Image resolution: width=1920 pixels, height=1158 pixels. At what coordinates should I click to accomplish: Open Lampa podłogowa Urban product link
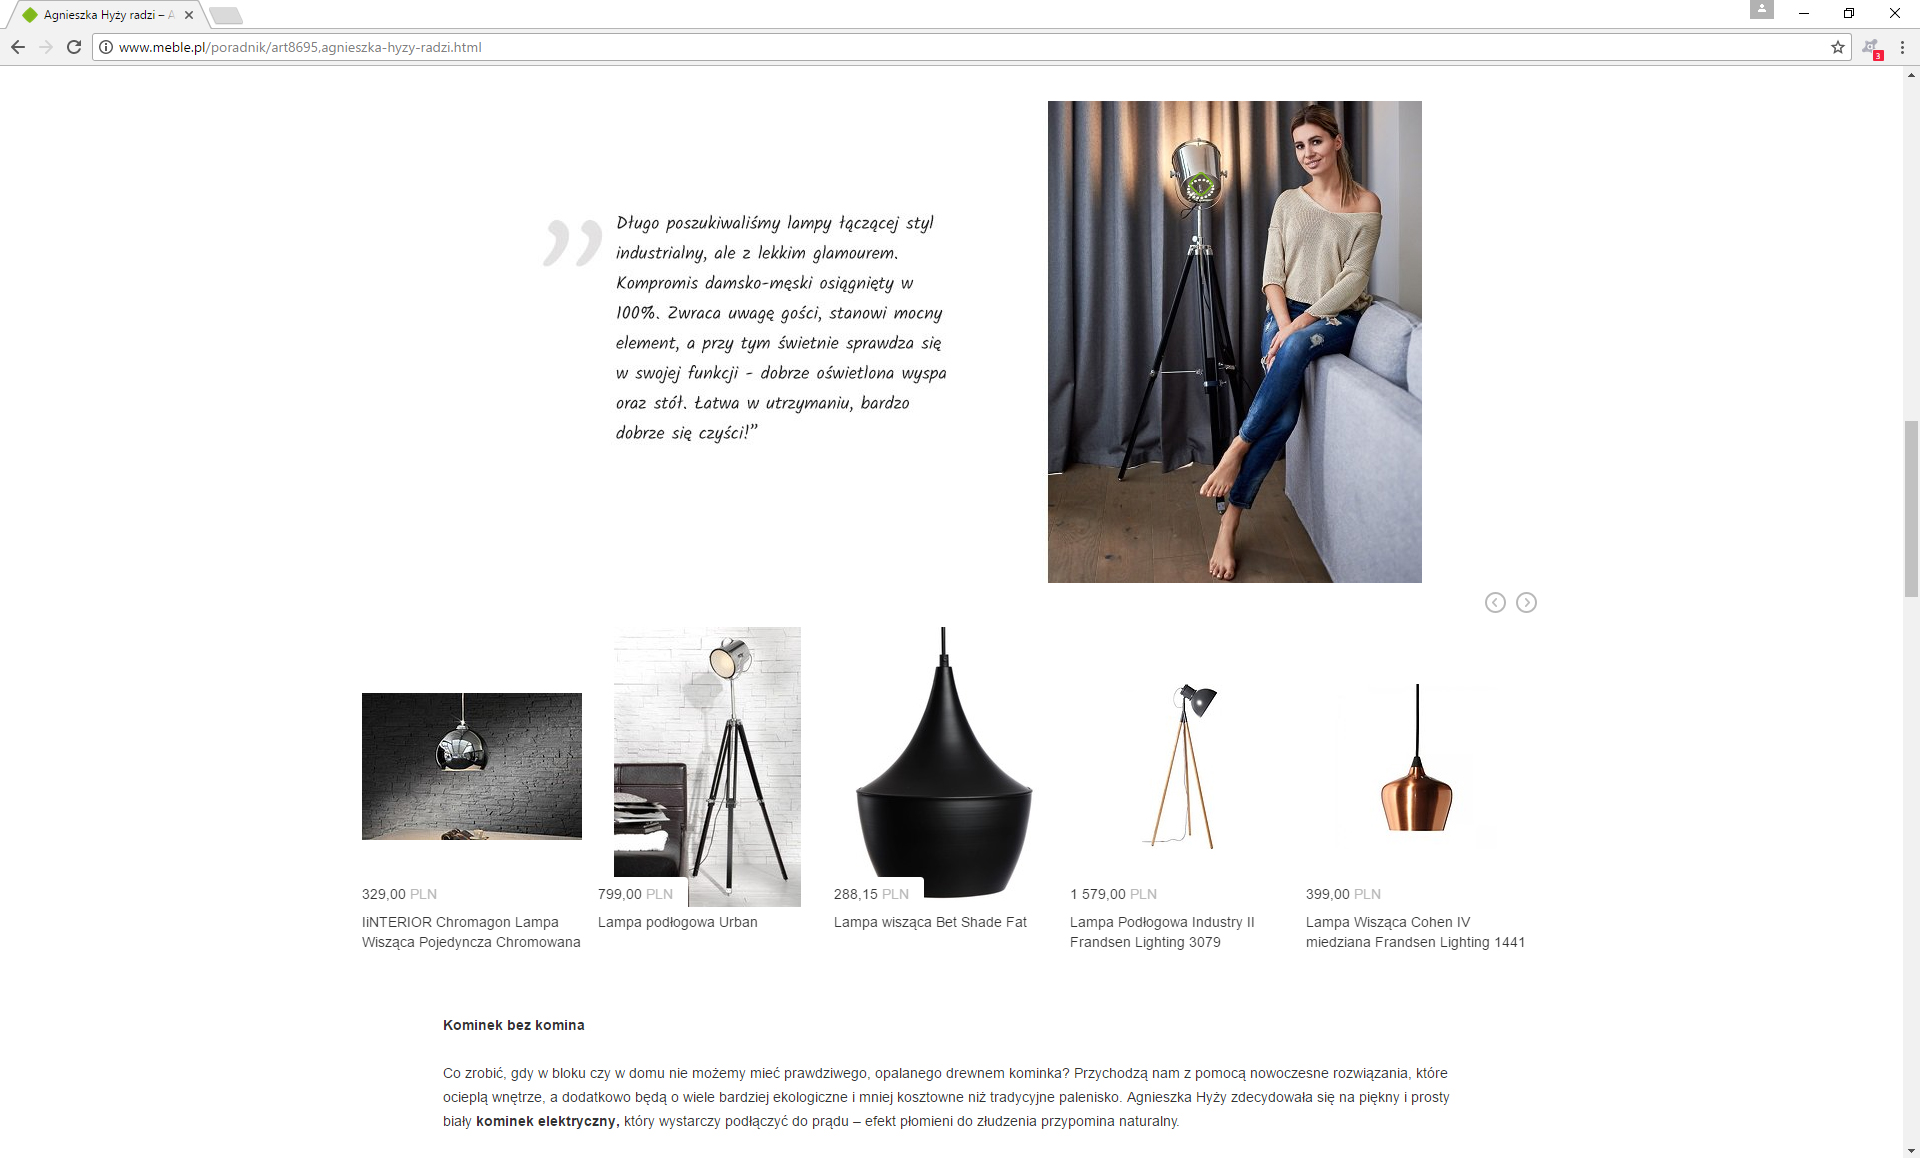click(x=677, y=922)
